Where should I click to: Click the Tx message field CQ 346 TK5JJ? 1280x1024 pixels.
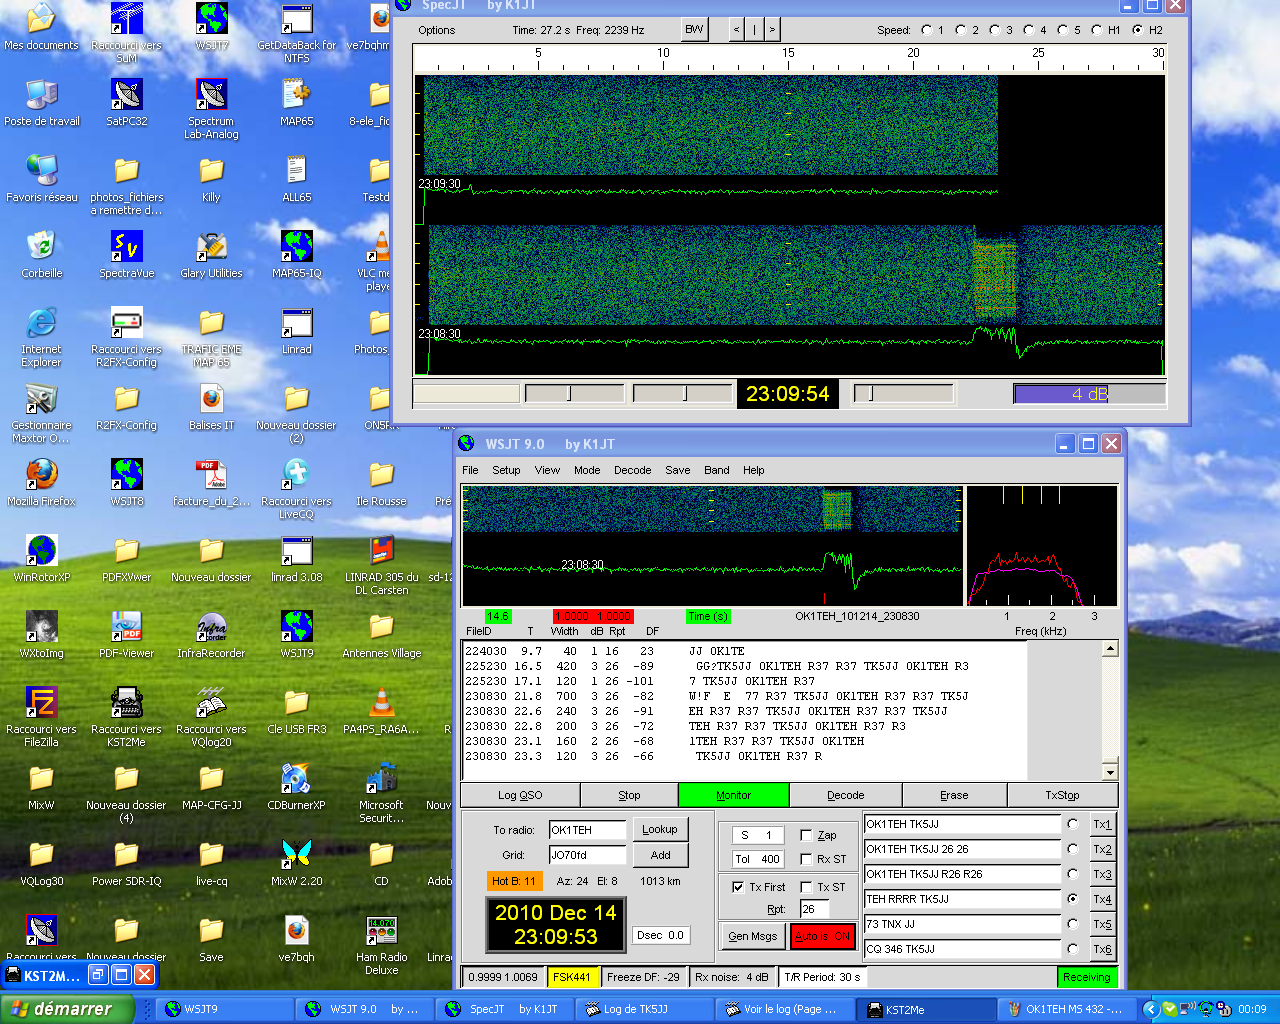click(x=962, y=949)
